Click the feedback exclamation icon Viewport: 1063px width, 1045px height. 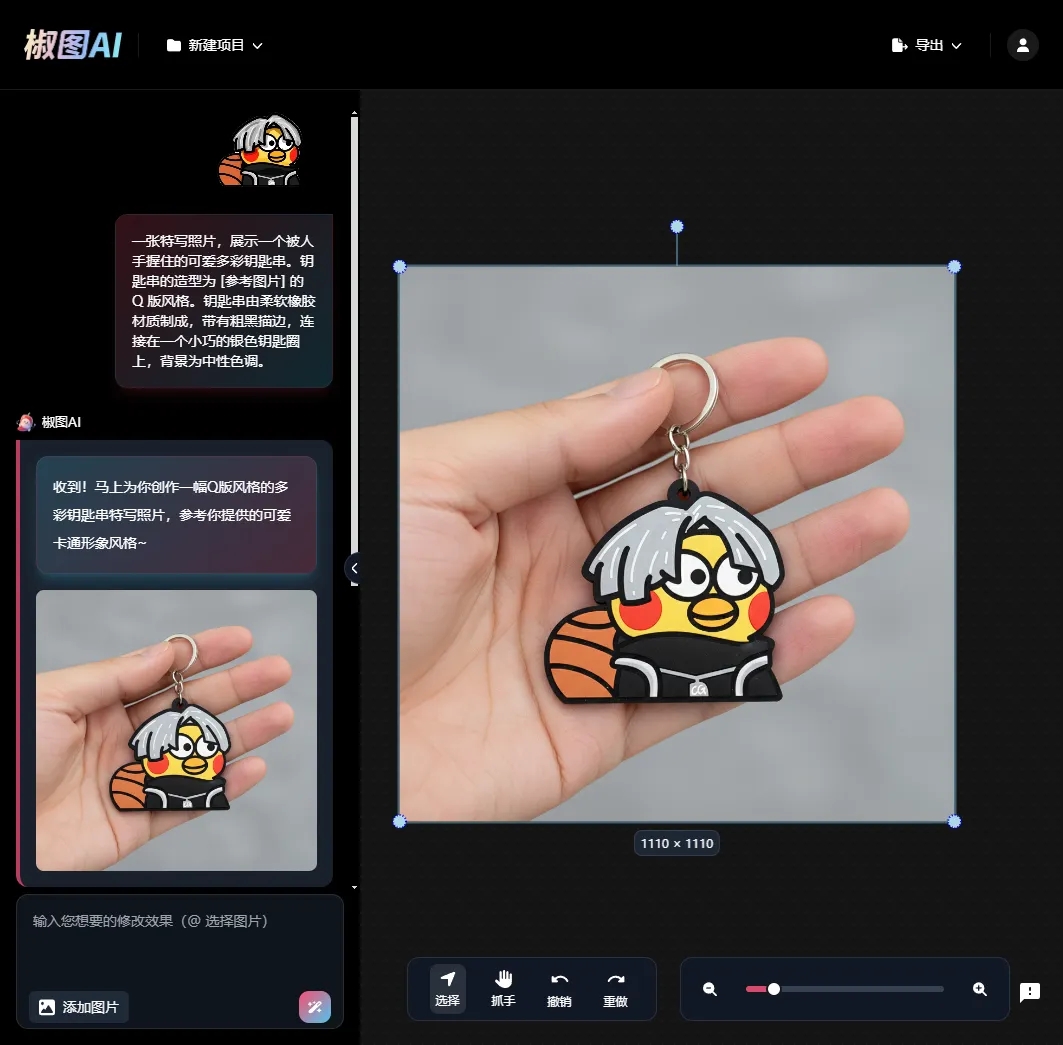pos(1030,992)
